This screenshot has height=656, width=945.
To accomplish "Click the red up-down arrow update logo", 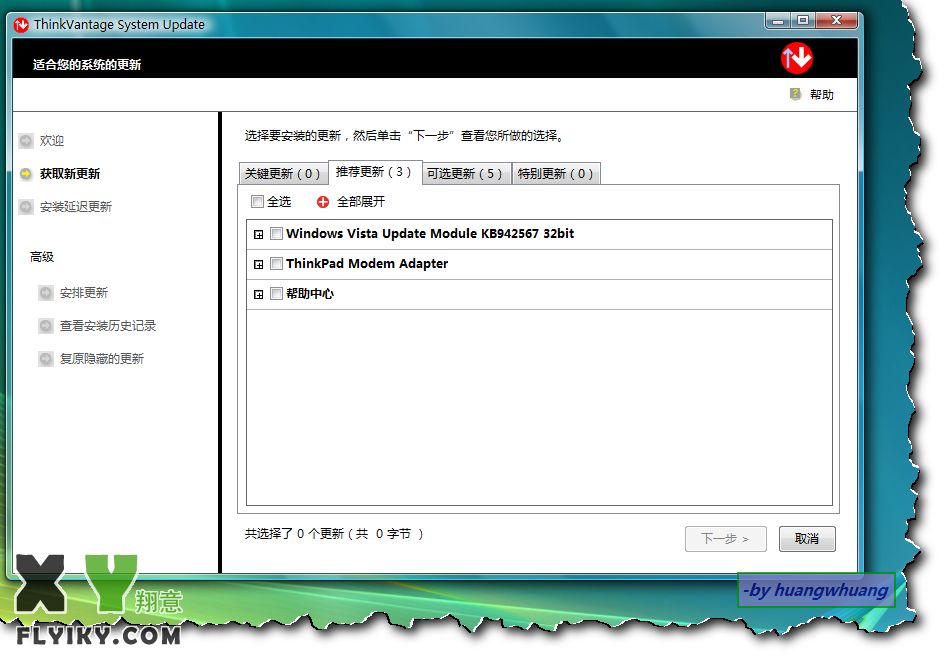I will click(x=796, y=58).
